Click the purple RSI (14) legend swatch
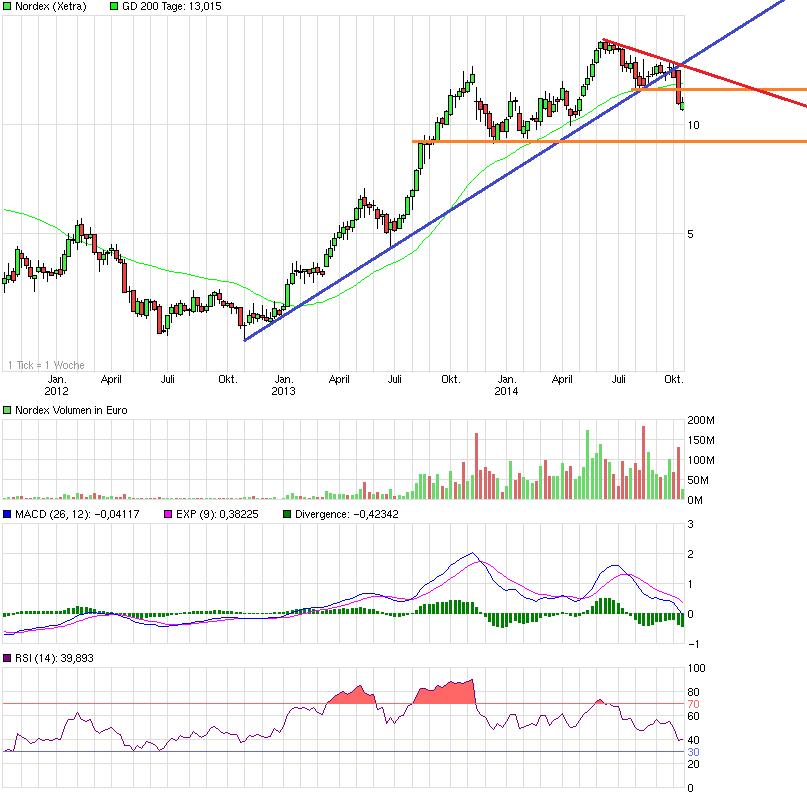This screenshot has width=807, height=796. pyautogui.click(x=7, y=658)
